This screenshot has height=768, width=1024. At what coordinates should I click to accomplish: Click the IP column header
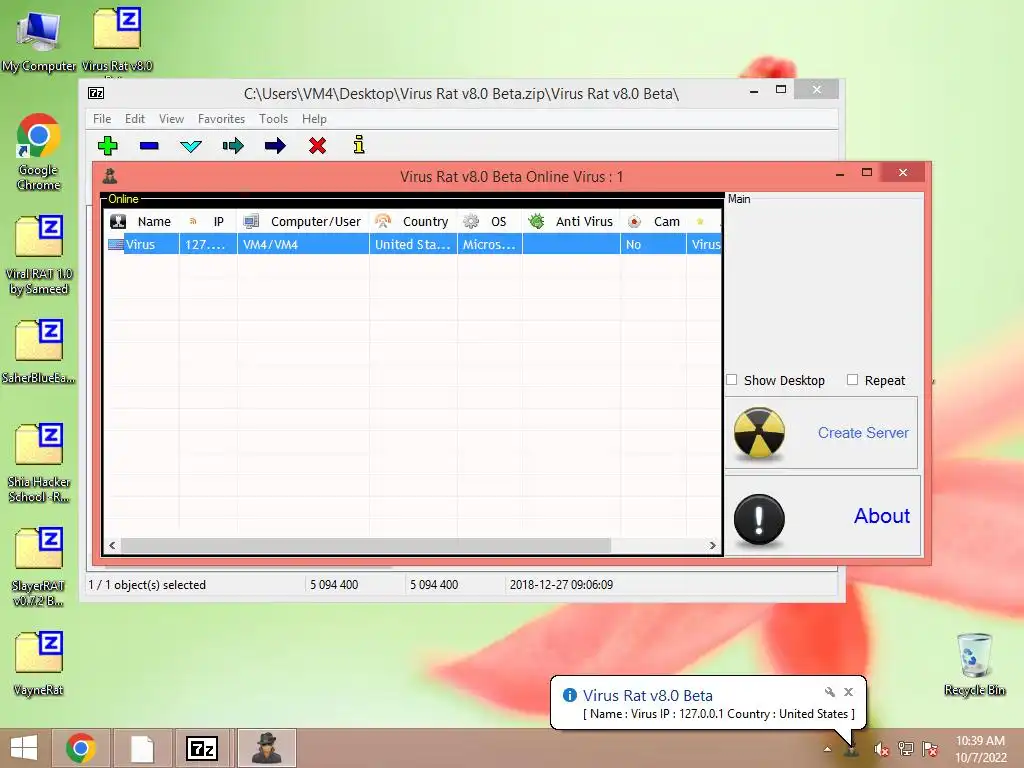click(x=208, y=221)
